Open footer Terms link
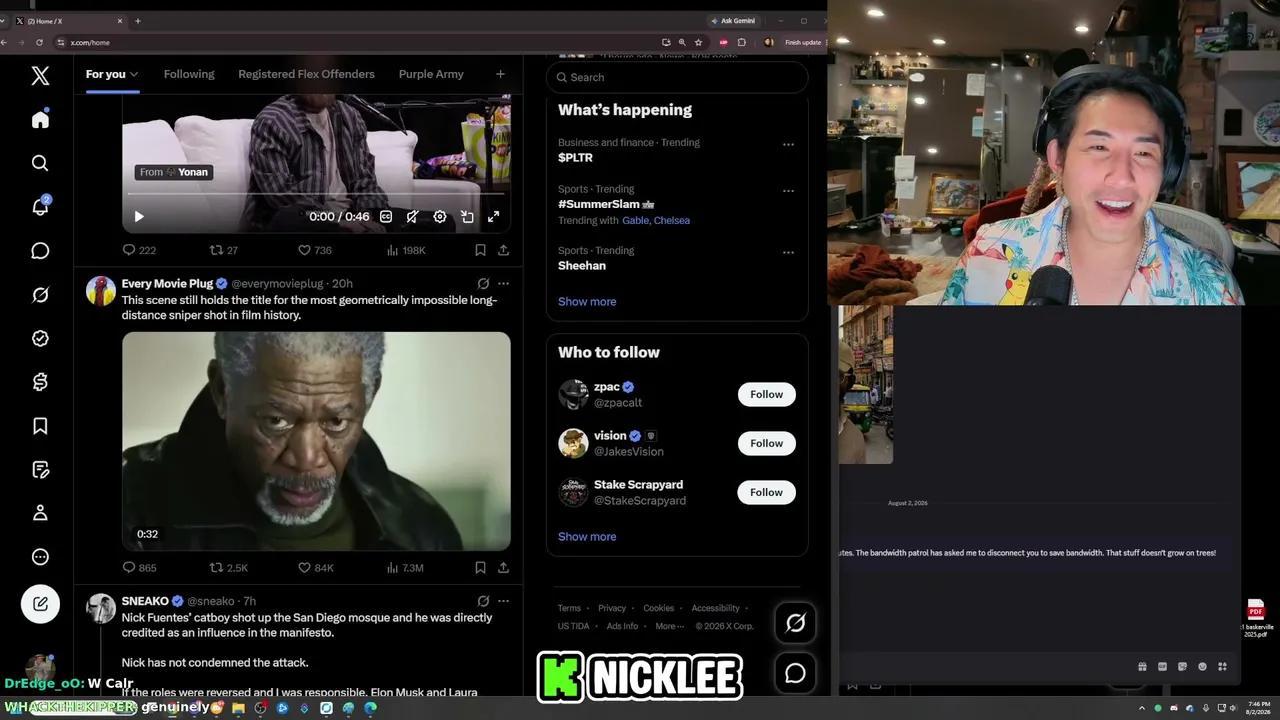Image resolution: width=1280 pixels, height=720 pixels. [569, 608]
